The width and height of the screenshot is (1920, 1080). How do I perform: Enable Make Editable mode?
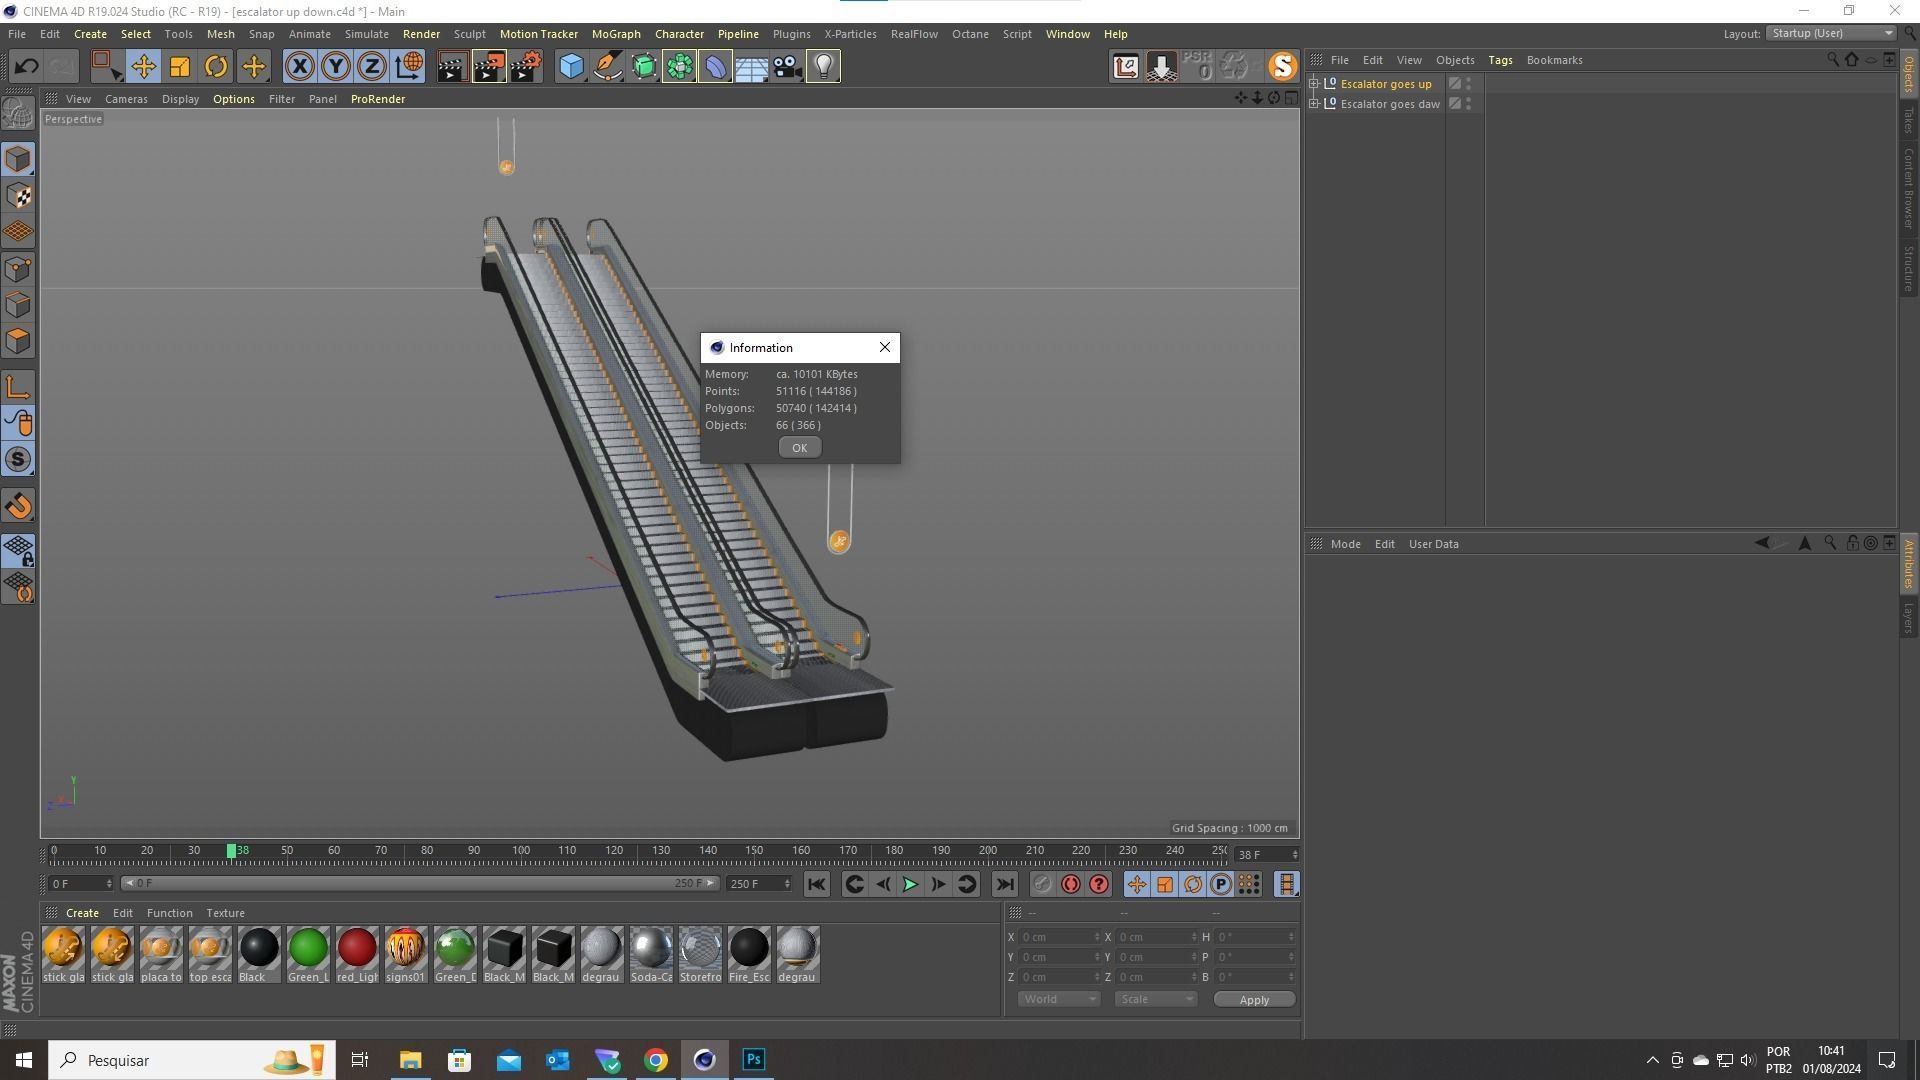point(18,115)
